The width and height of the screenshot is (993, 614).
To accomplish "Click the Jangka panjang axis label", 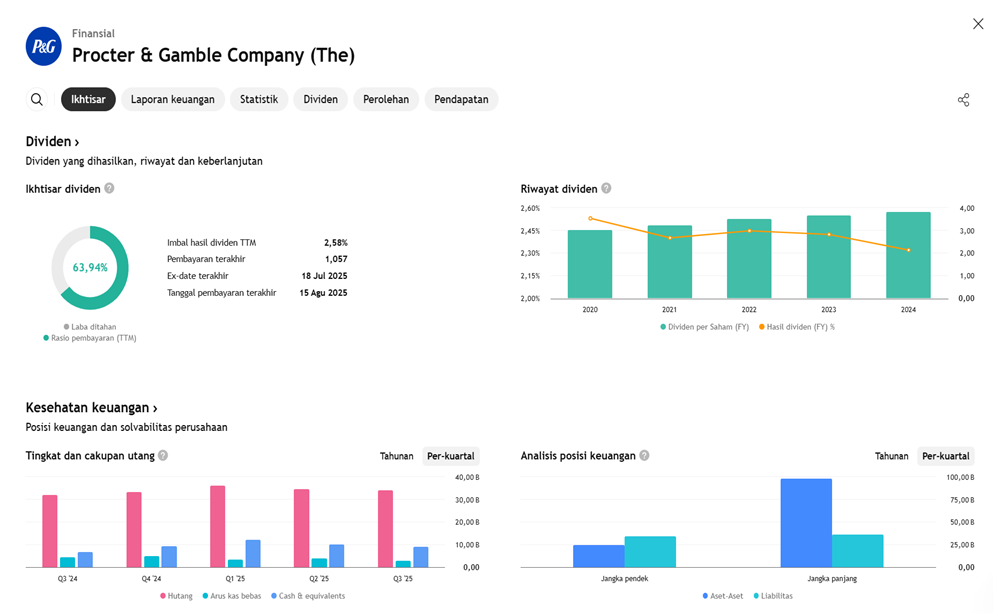I will (832, 579).
